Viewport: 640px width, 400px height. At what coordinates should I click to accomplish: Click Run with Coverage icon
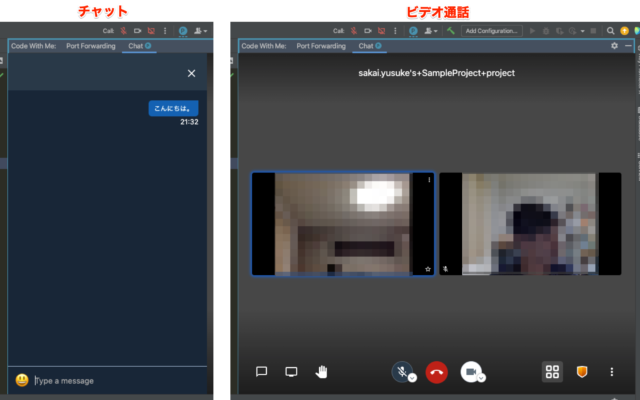coord(560,31)
